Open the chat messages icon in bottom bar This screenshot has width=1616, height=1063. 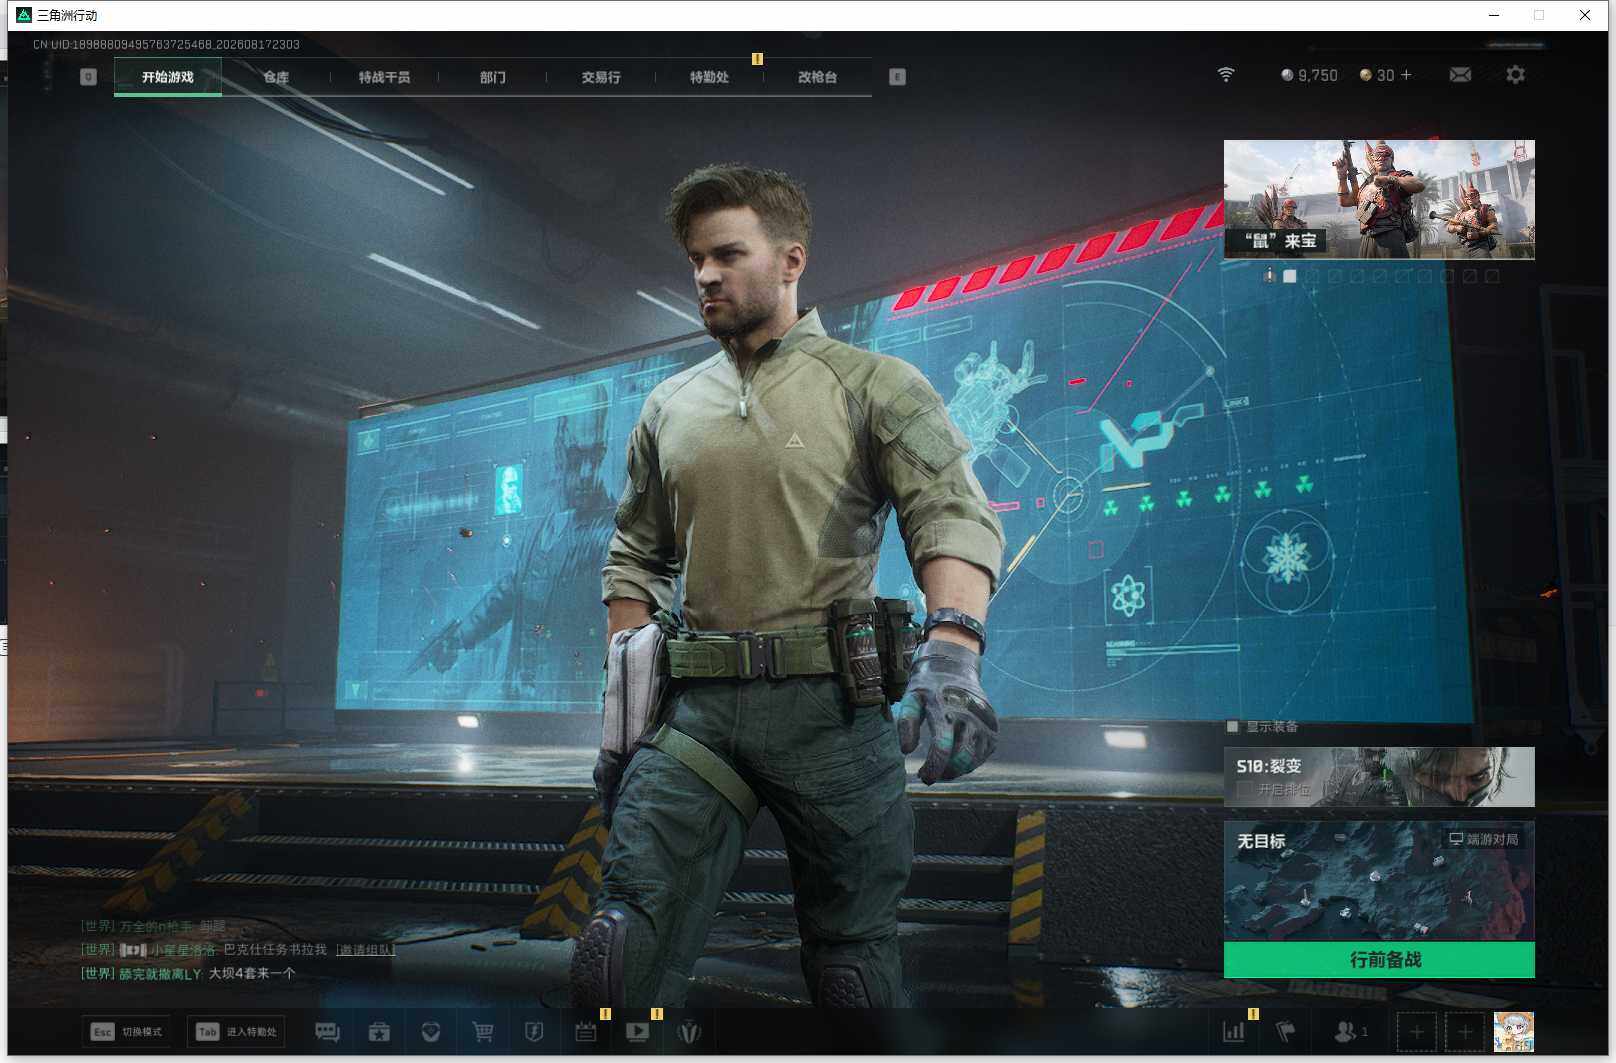(x=327, y=1032)
